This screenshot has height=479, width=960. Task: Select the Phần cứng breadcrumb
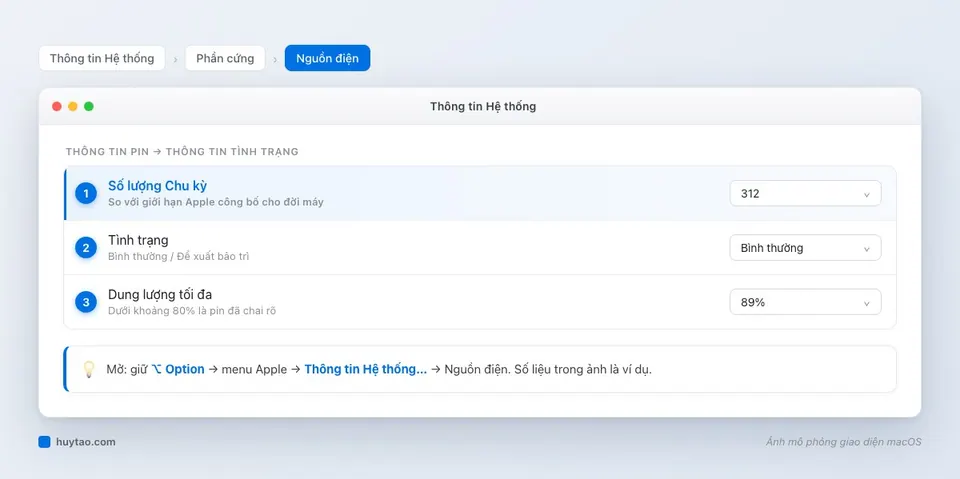[225, 58]
